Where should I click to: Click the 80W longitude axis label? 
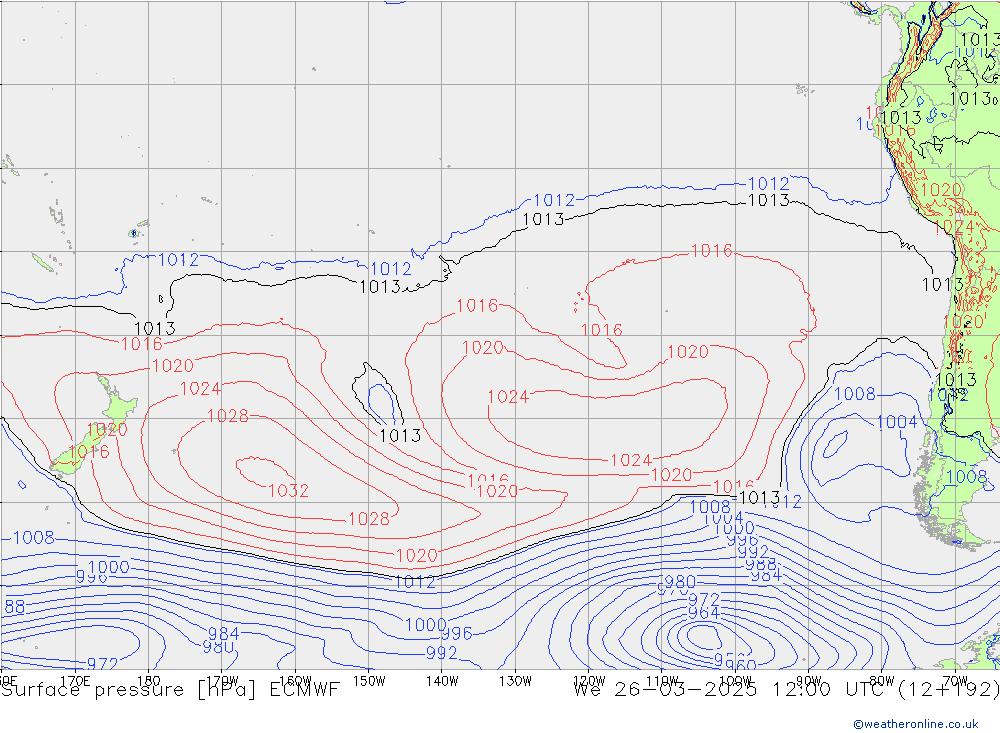click(882, 681)
